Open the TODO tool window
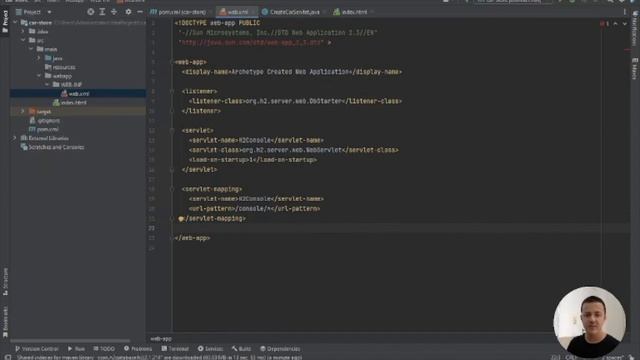 (104, 349)
